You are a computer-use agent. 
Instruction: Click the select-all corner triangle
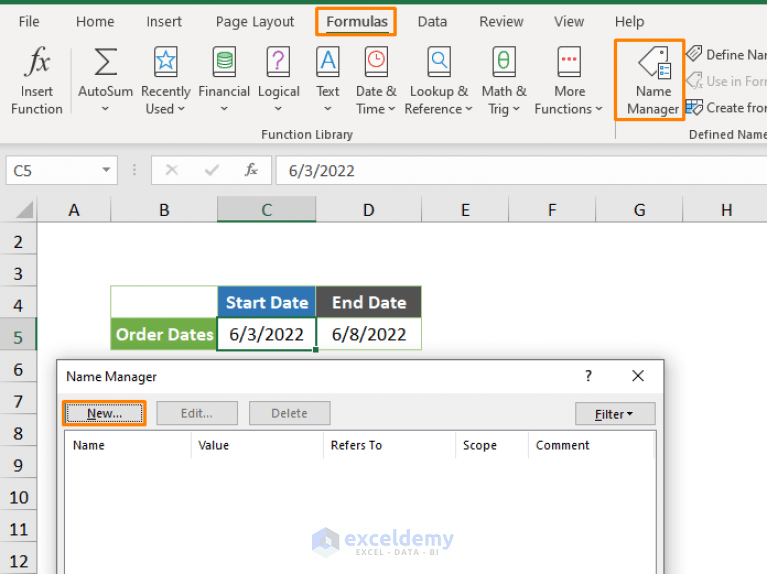(x=24, y=209)
